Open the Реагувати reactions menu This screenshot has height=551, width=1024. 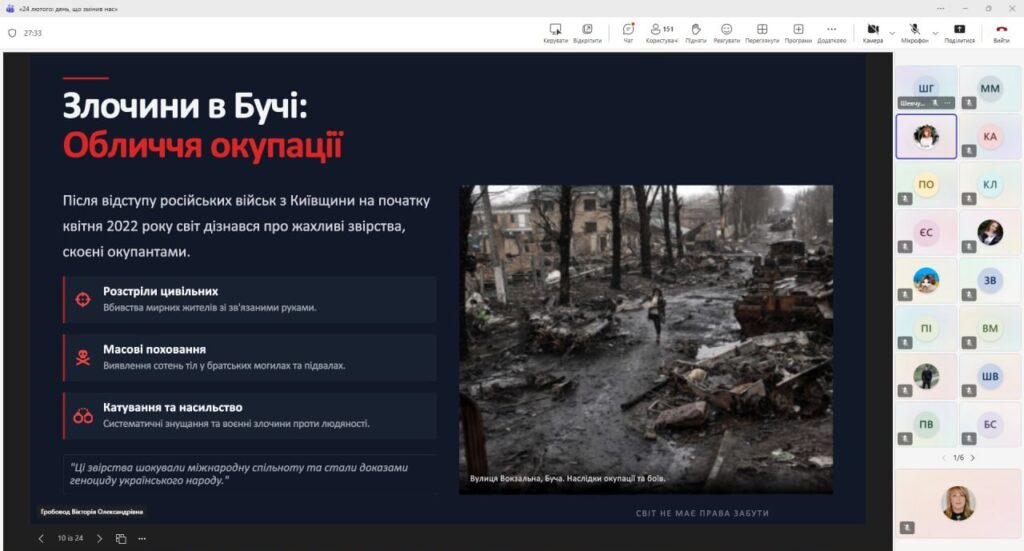tap(727, 33)
